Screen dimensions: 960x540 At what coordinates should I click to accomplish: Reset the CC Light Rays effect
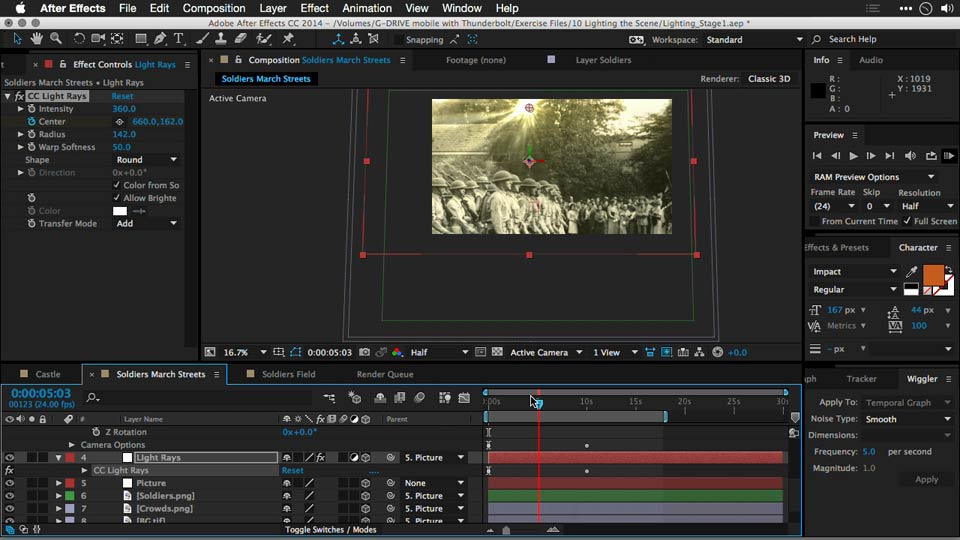coord(122,96)
